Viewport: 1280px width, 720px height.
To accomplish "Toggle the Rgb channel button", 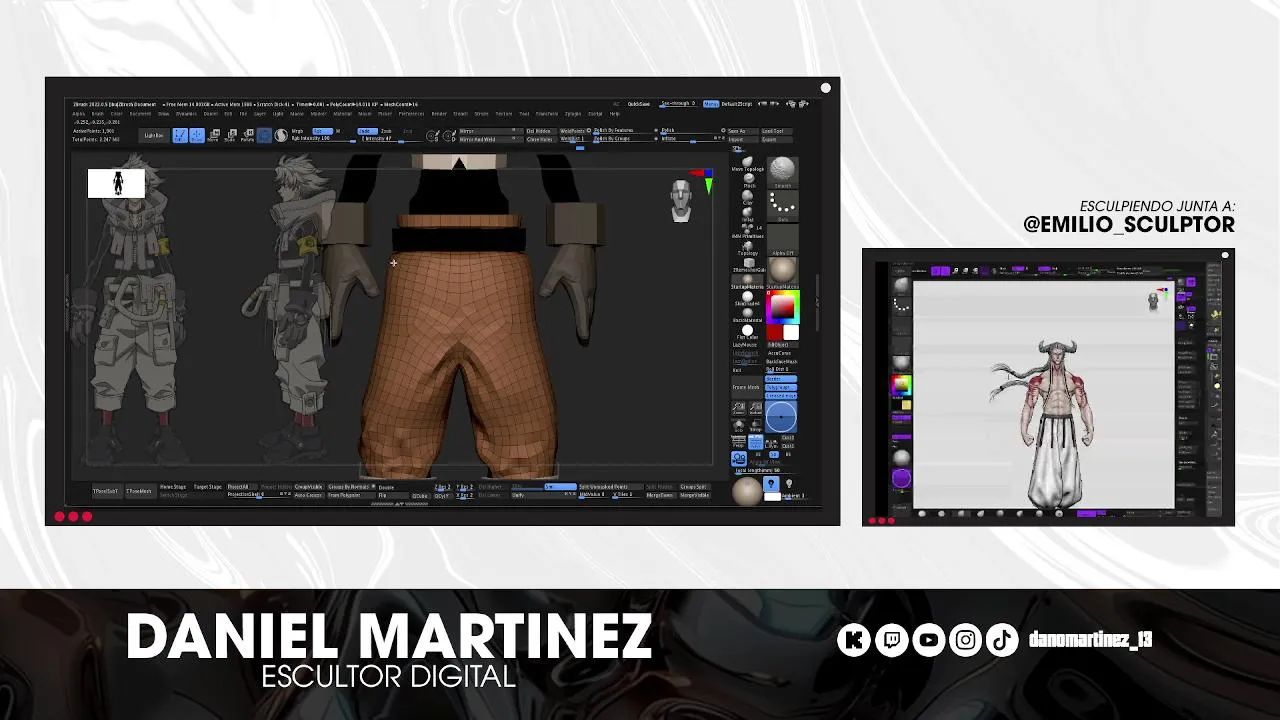I will (x=322, y=131).
